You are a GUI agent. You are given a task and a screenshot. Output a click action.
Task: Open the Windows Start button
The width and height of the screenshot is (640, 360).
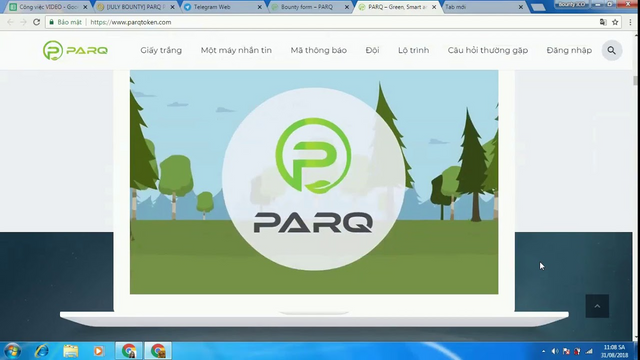click(12, 351)
